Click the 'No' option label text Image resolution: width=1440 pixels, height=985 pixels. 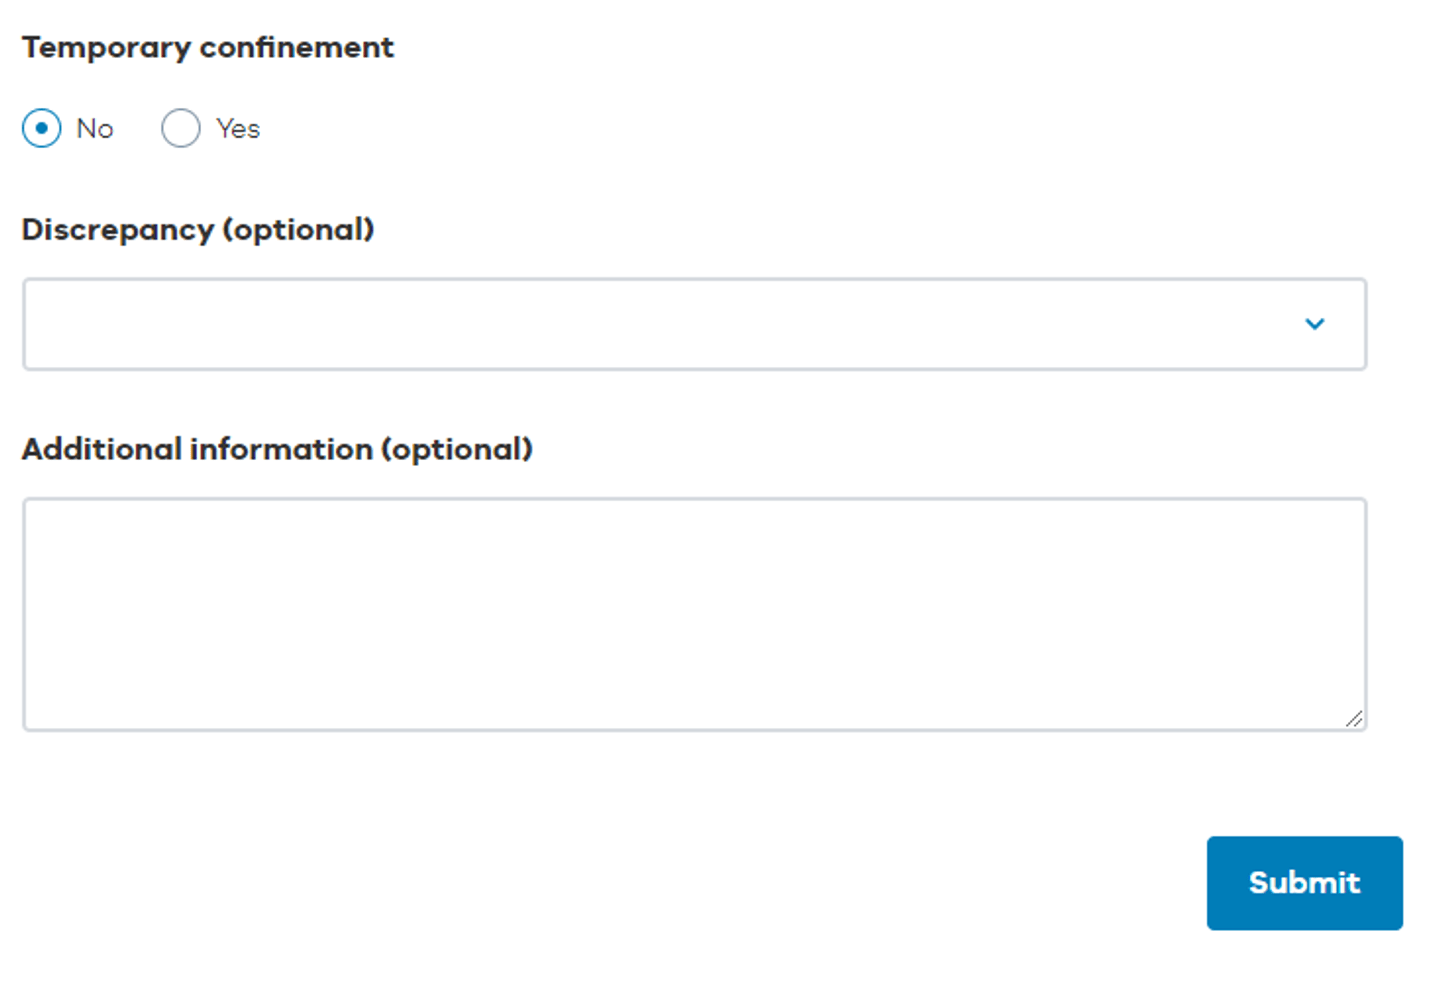coord(95,129)
